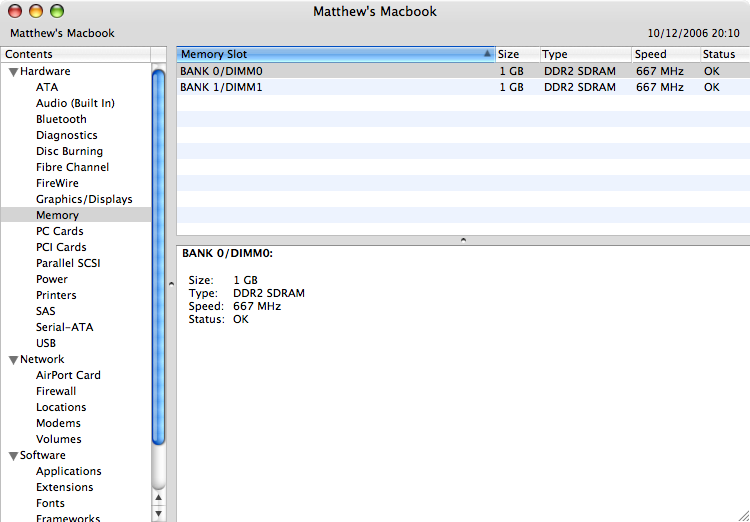Select ATA in the Hardware list
The height and width of the screenshot is (522, 750).
coord(47,88)
